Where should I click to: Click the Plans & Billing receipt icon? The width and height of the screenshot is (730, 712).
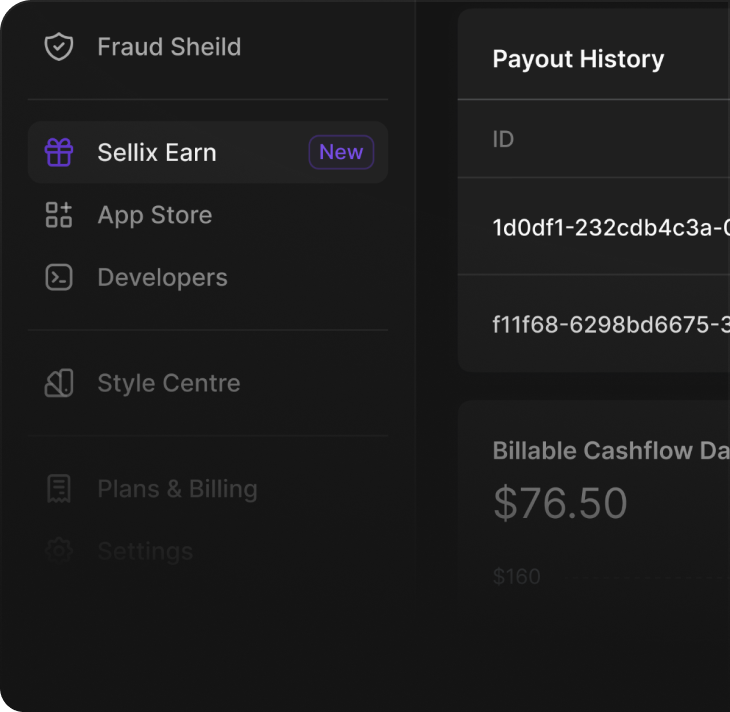point(59,489)
